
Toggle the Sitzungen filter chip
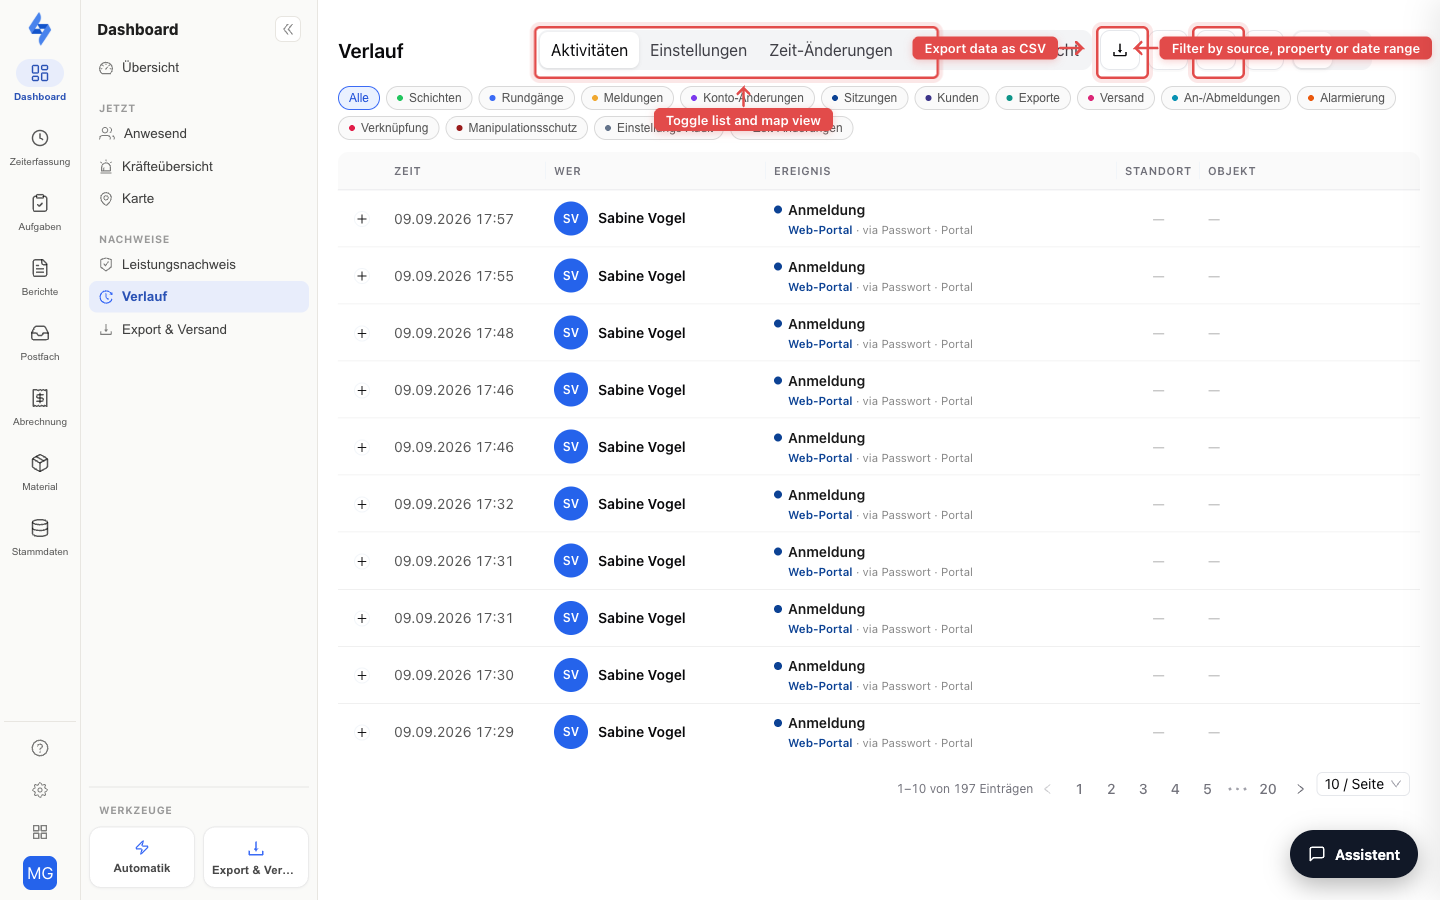tap(865, 98)
